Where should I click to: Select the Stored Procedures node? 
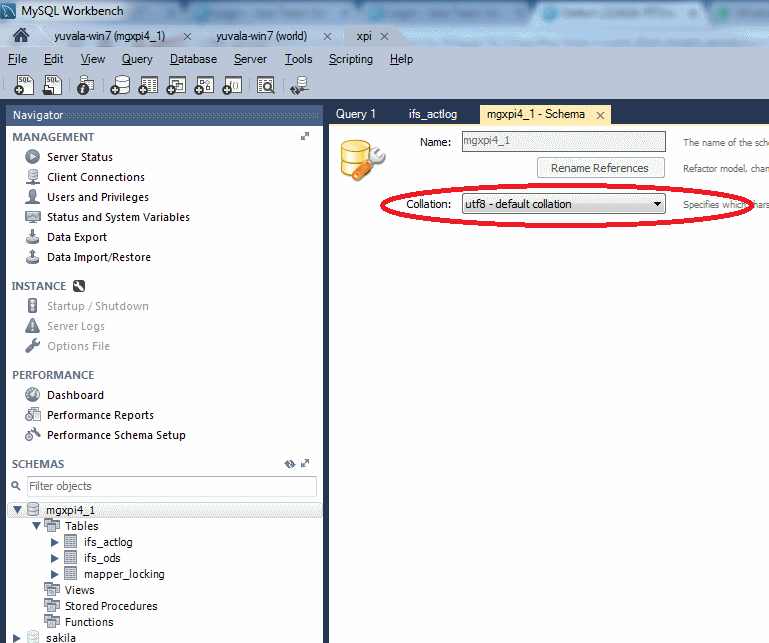(x=111, y=606)
